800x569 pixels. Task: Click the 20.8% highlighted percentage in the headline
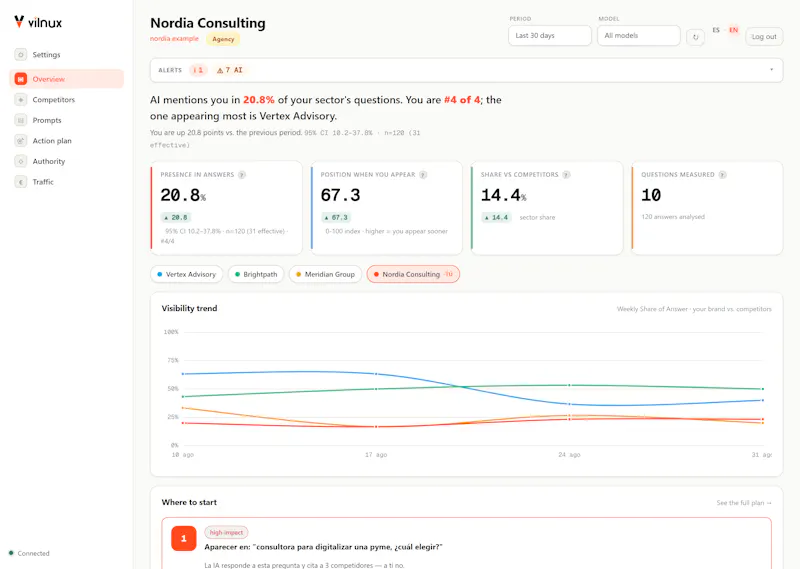(259, 100)
